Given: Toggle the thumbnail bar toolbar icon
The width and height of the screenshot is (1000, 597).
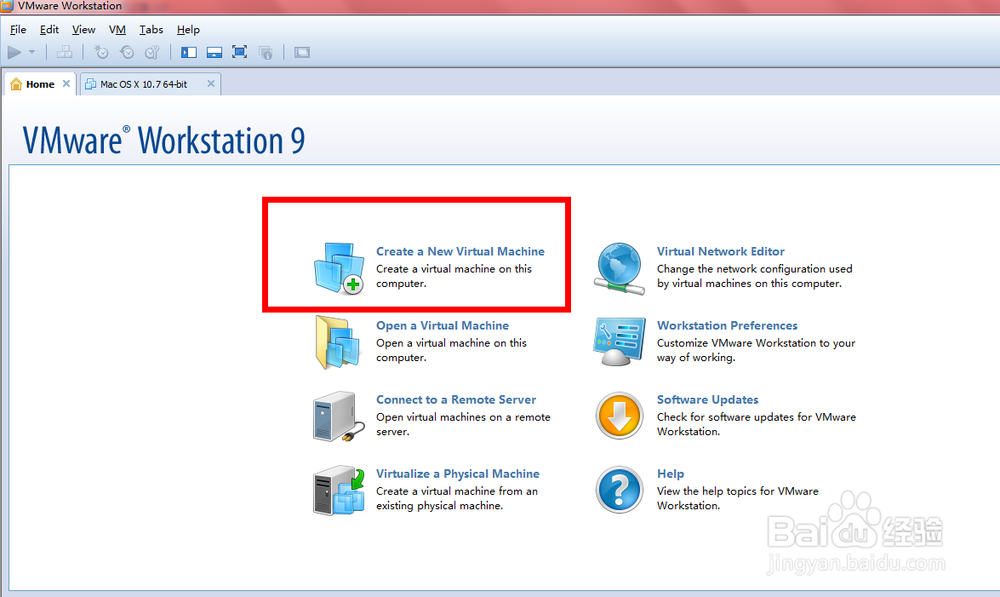Looking at the screenshot, I should [x=214, y=52].
